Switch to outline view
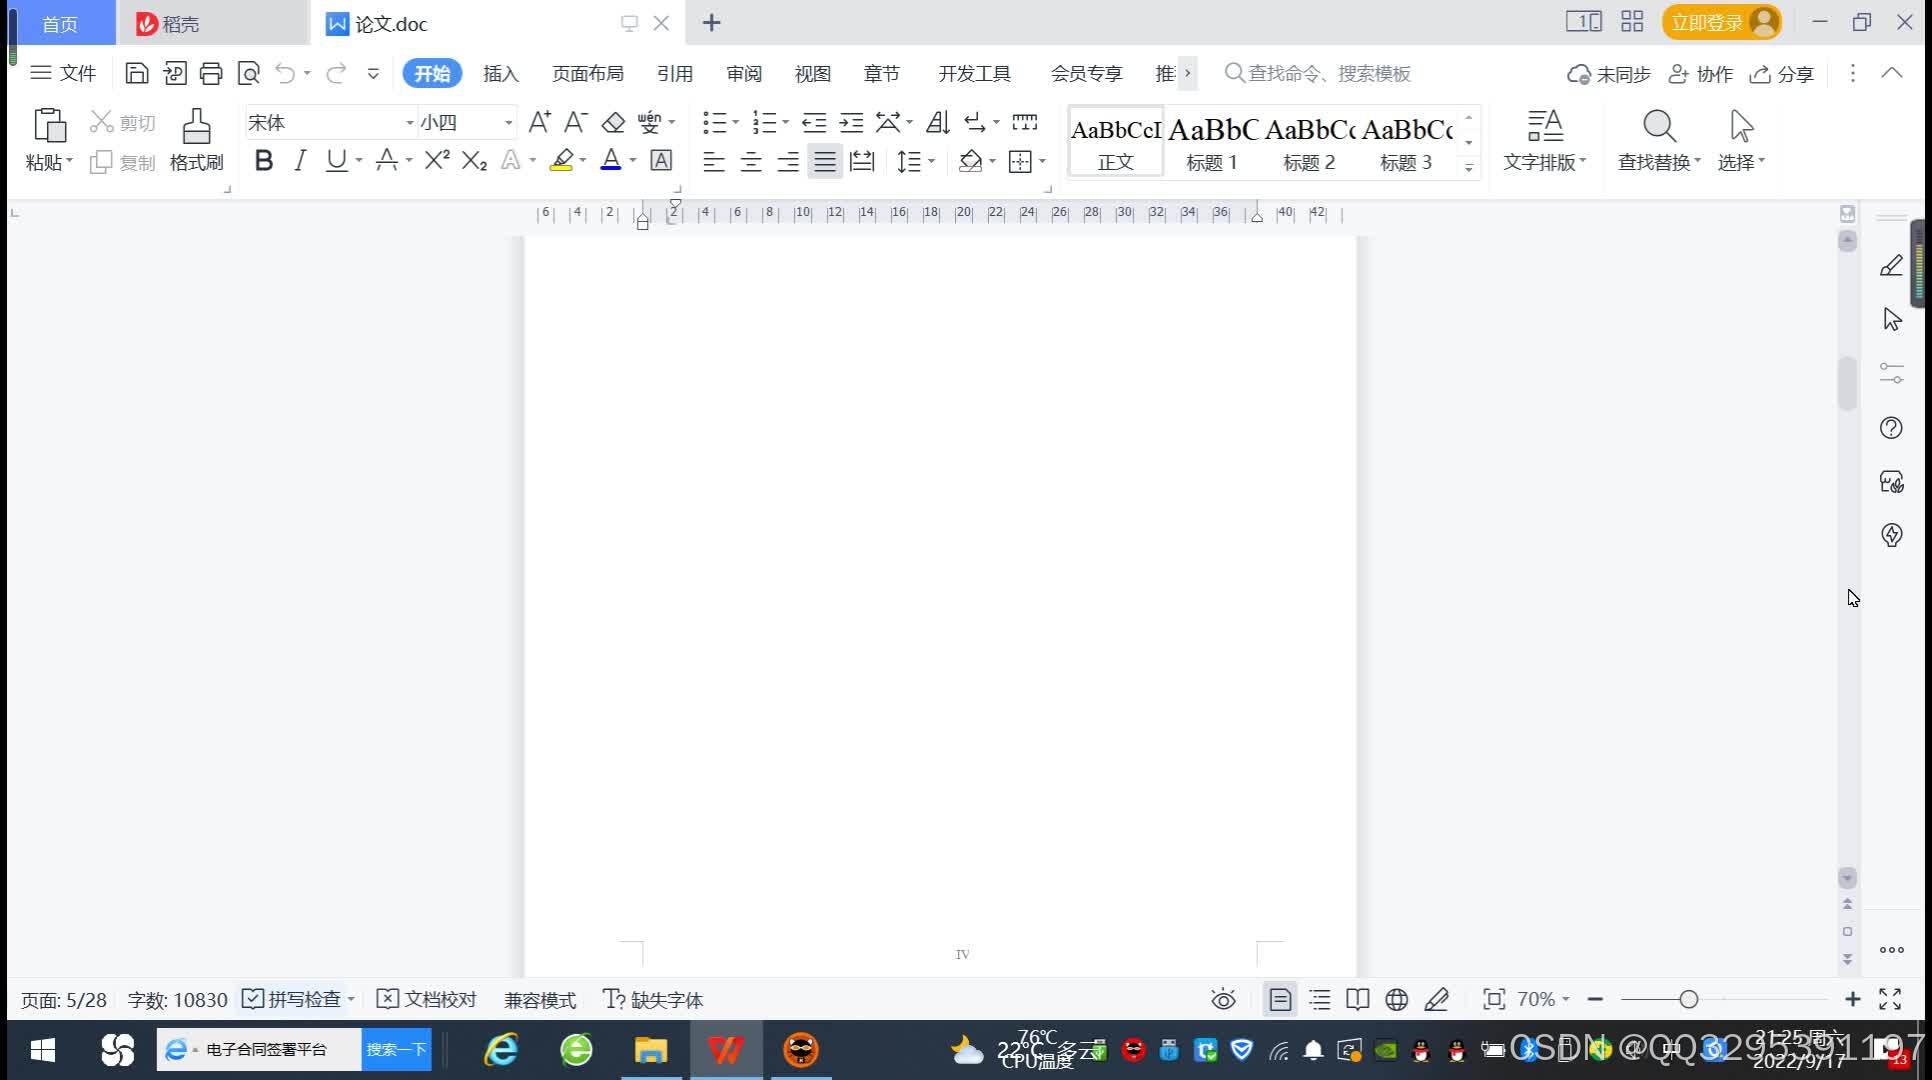The image size is (1932, 1080). (x=1320, y=999)
